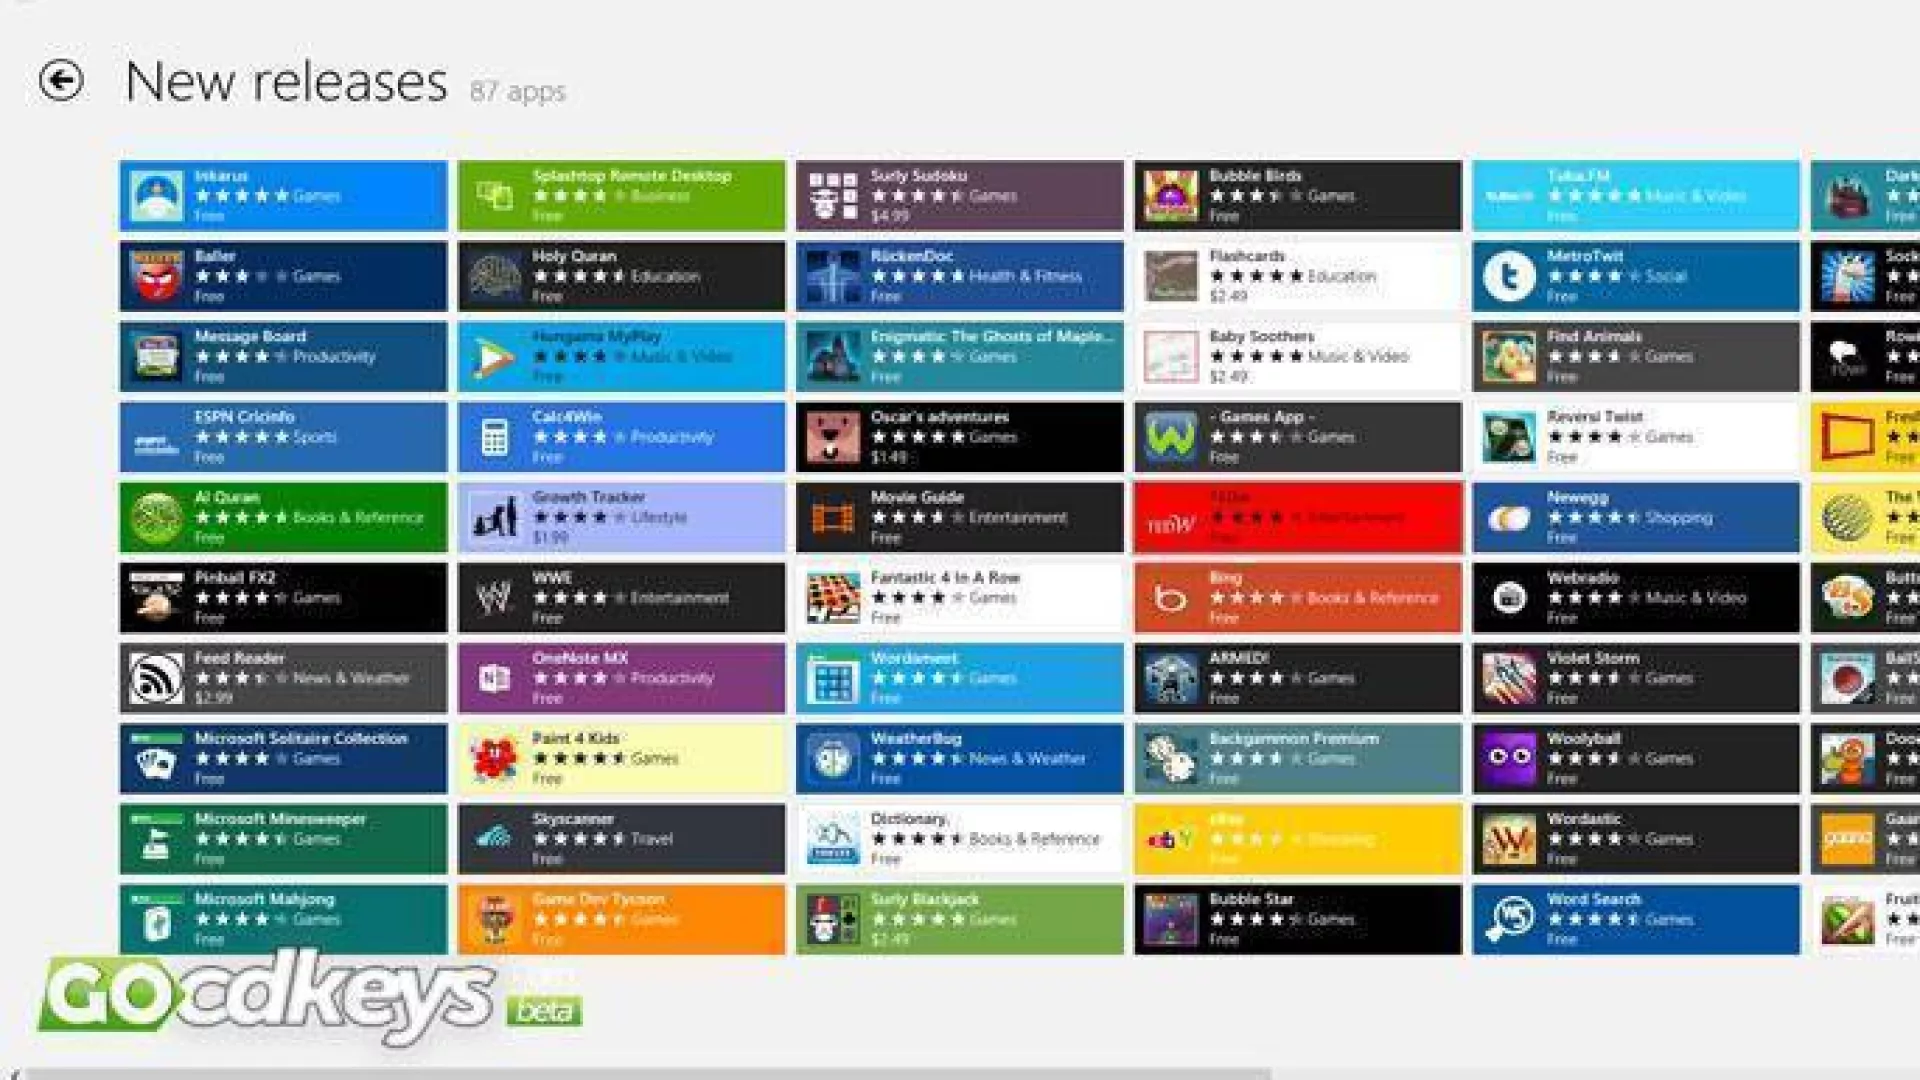Click the WWE logo icon
The width and height of the screenshot is (1920, 1080).
[495, 598]
